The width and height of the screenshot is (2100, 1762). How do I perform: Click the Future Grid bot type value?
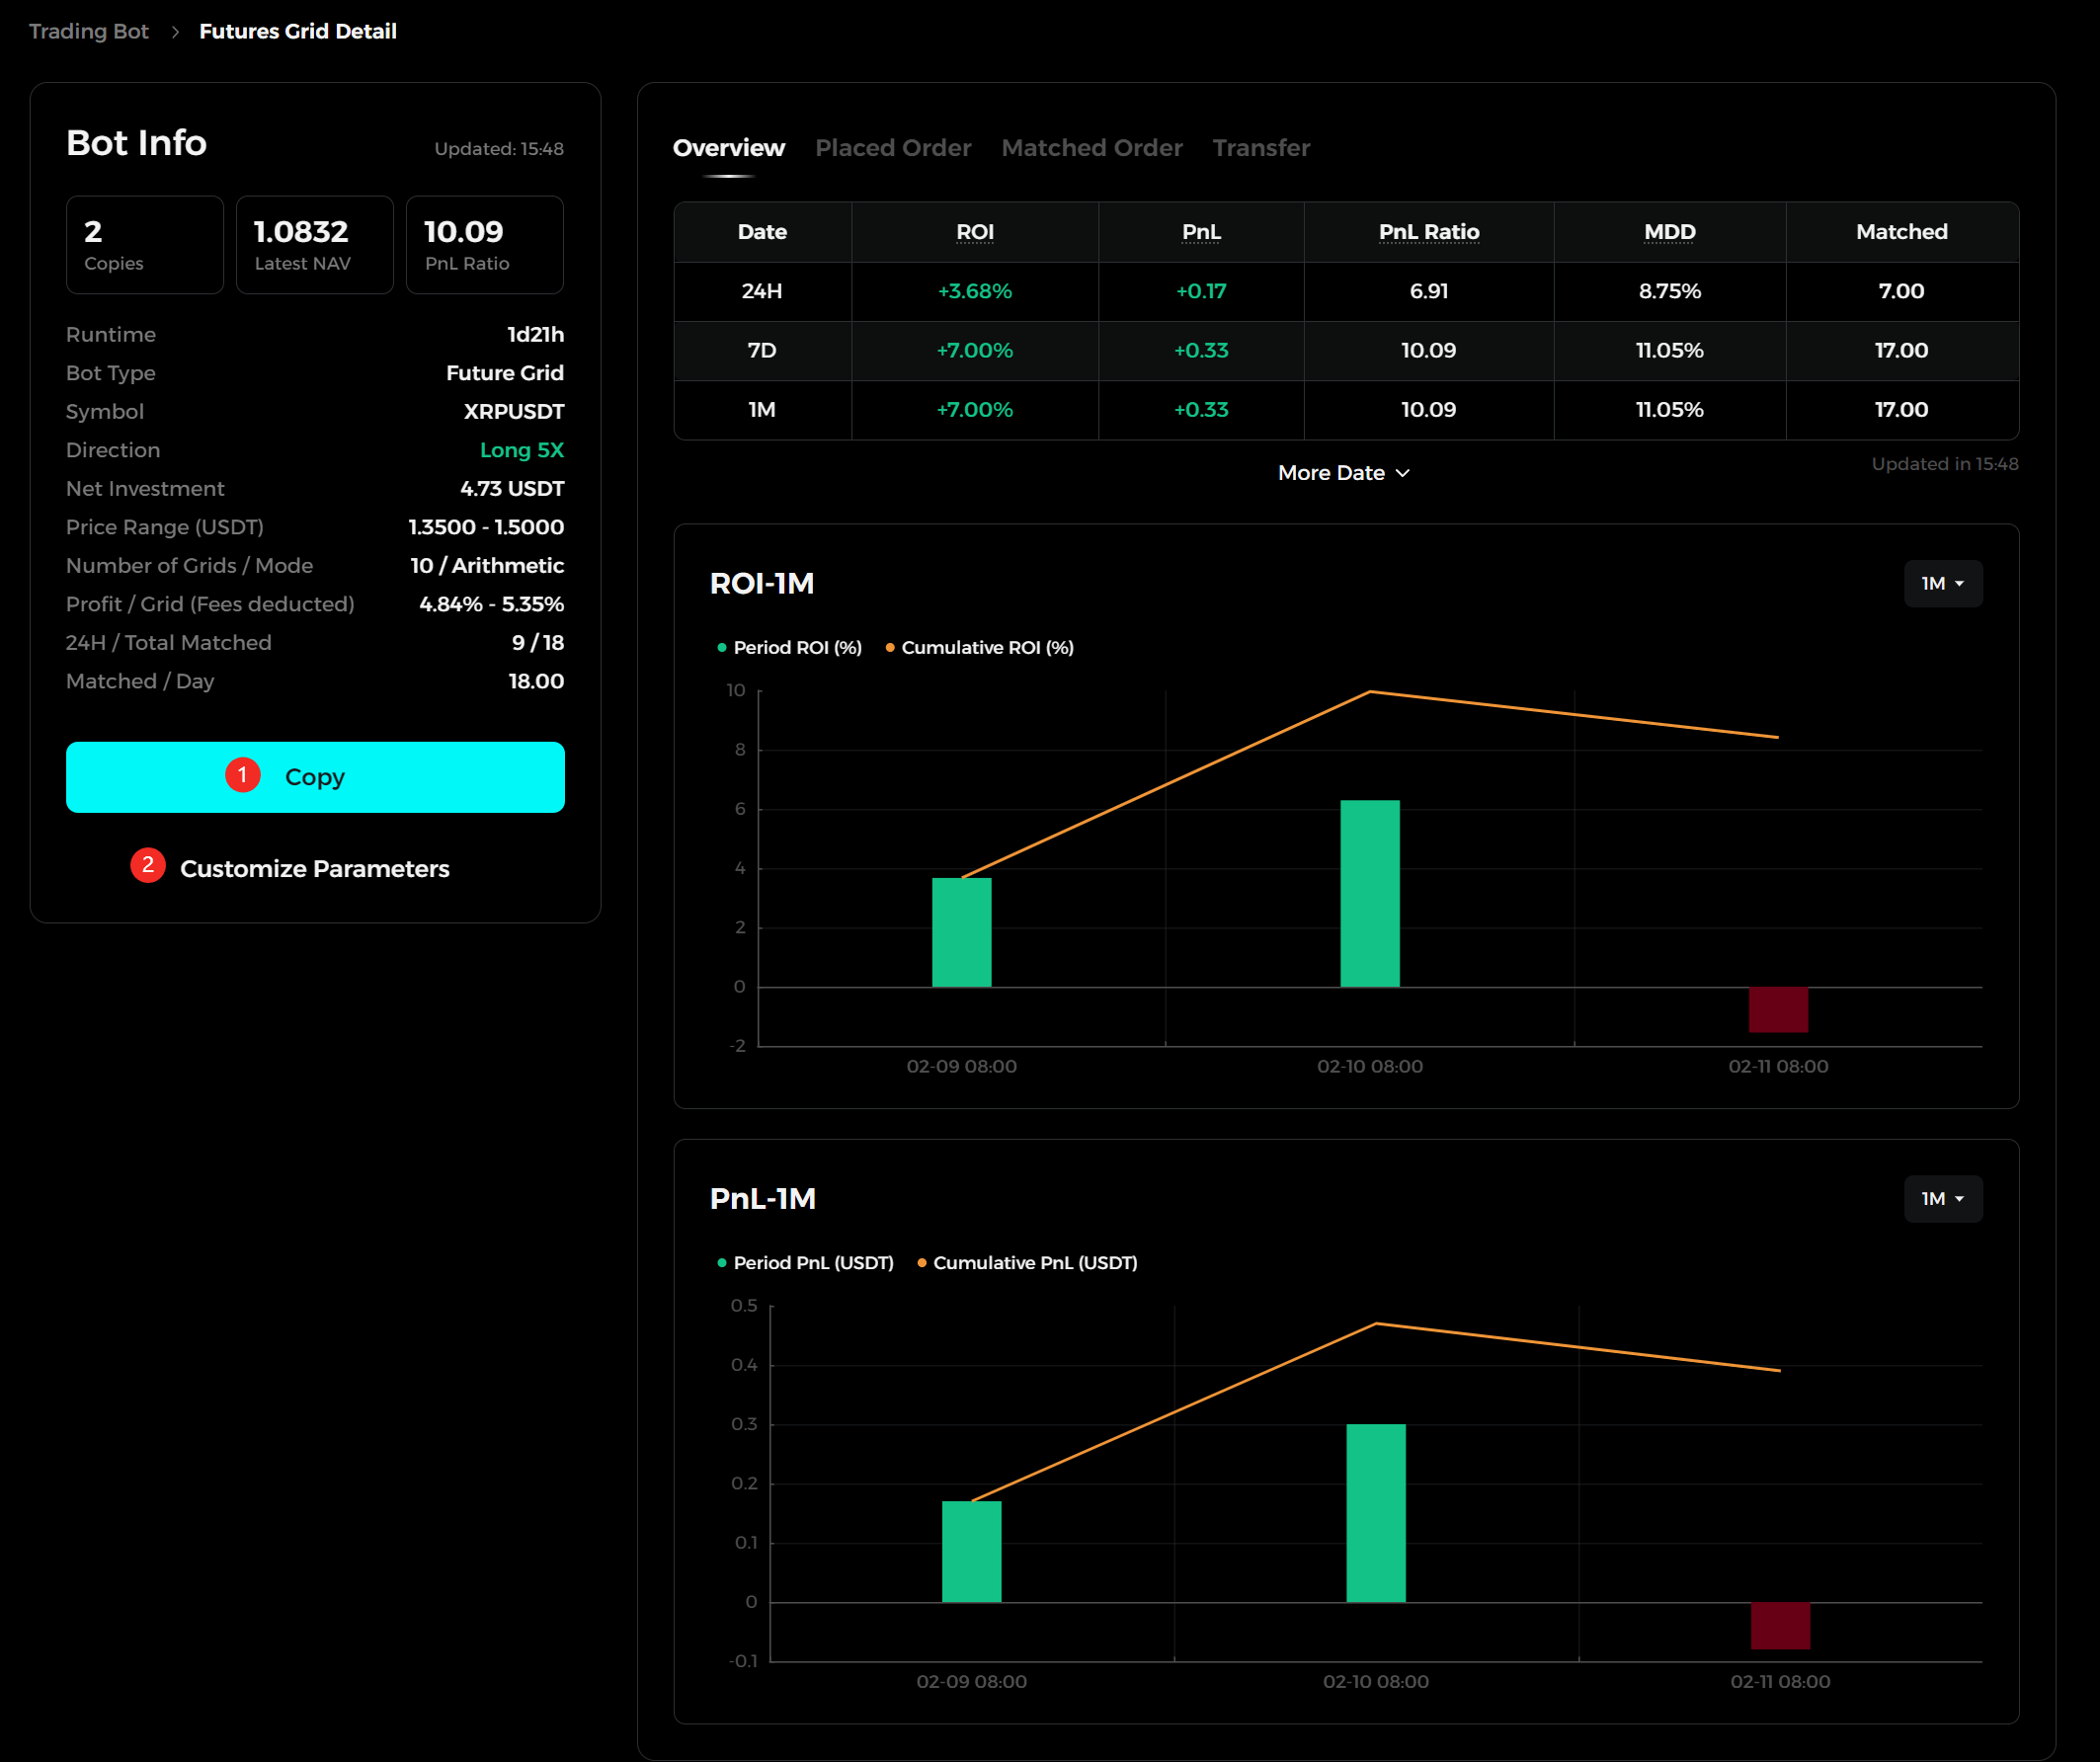click(x=505, y=373)
